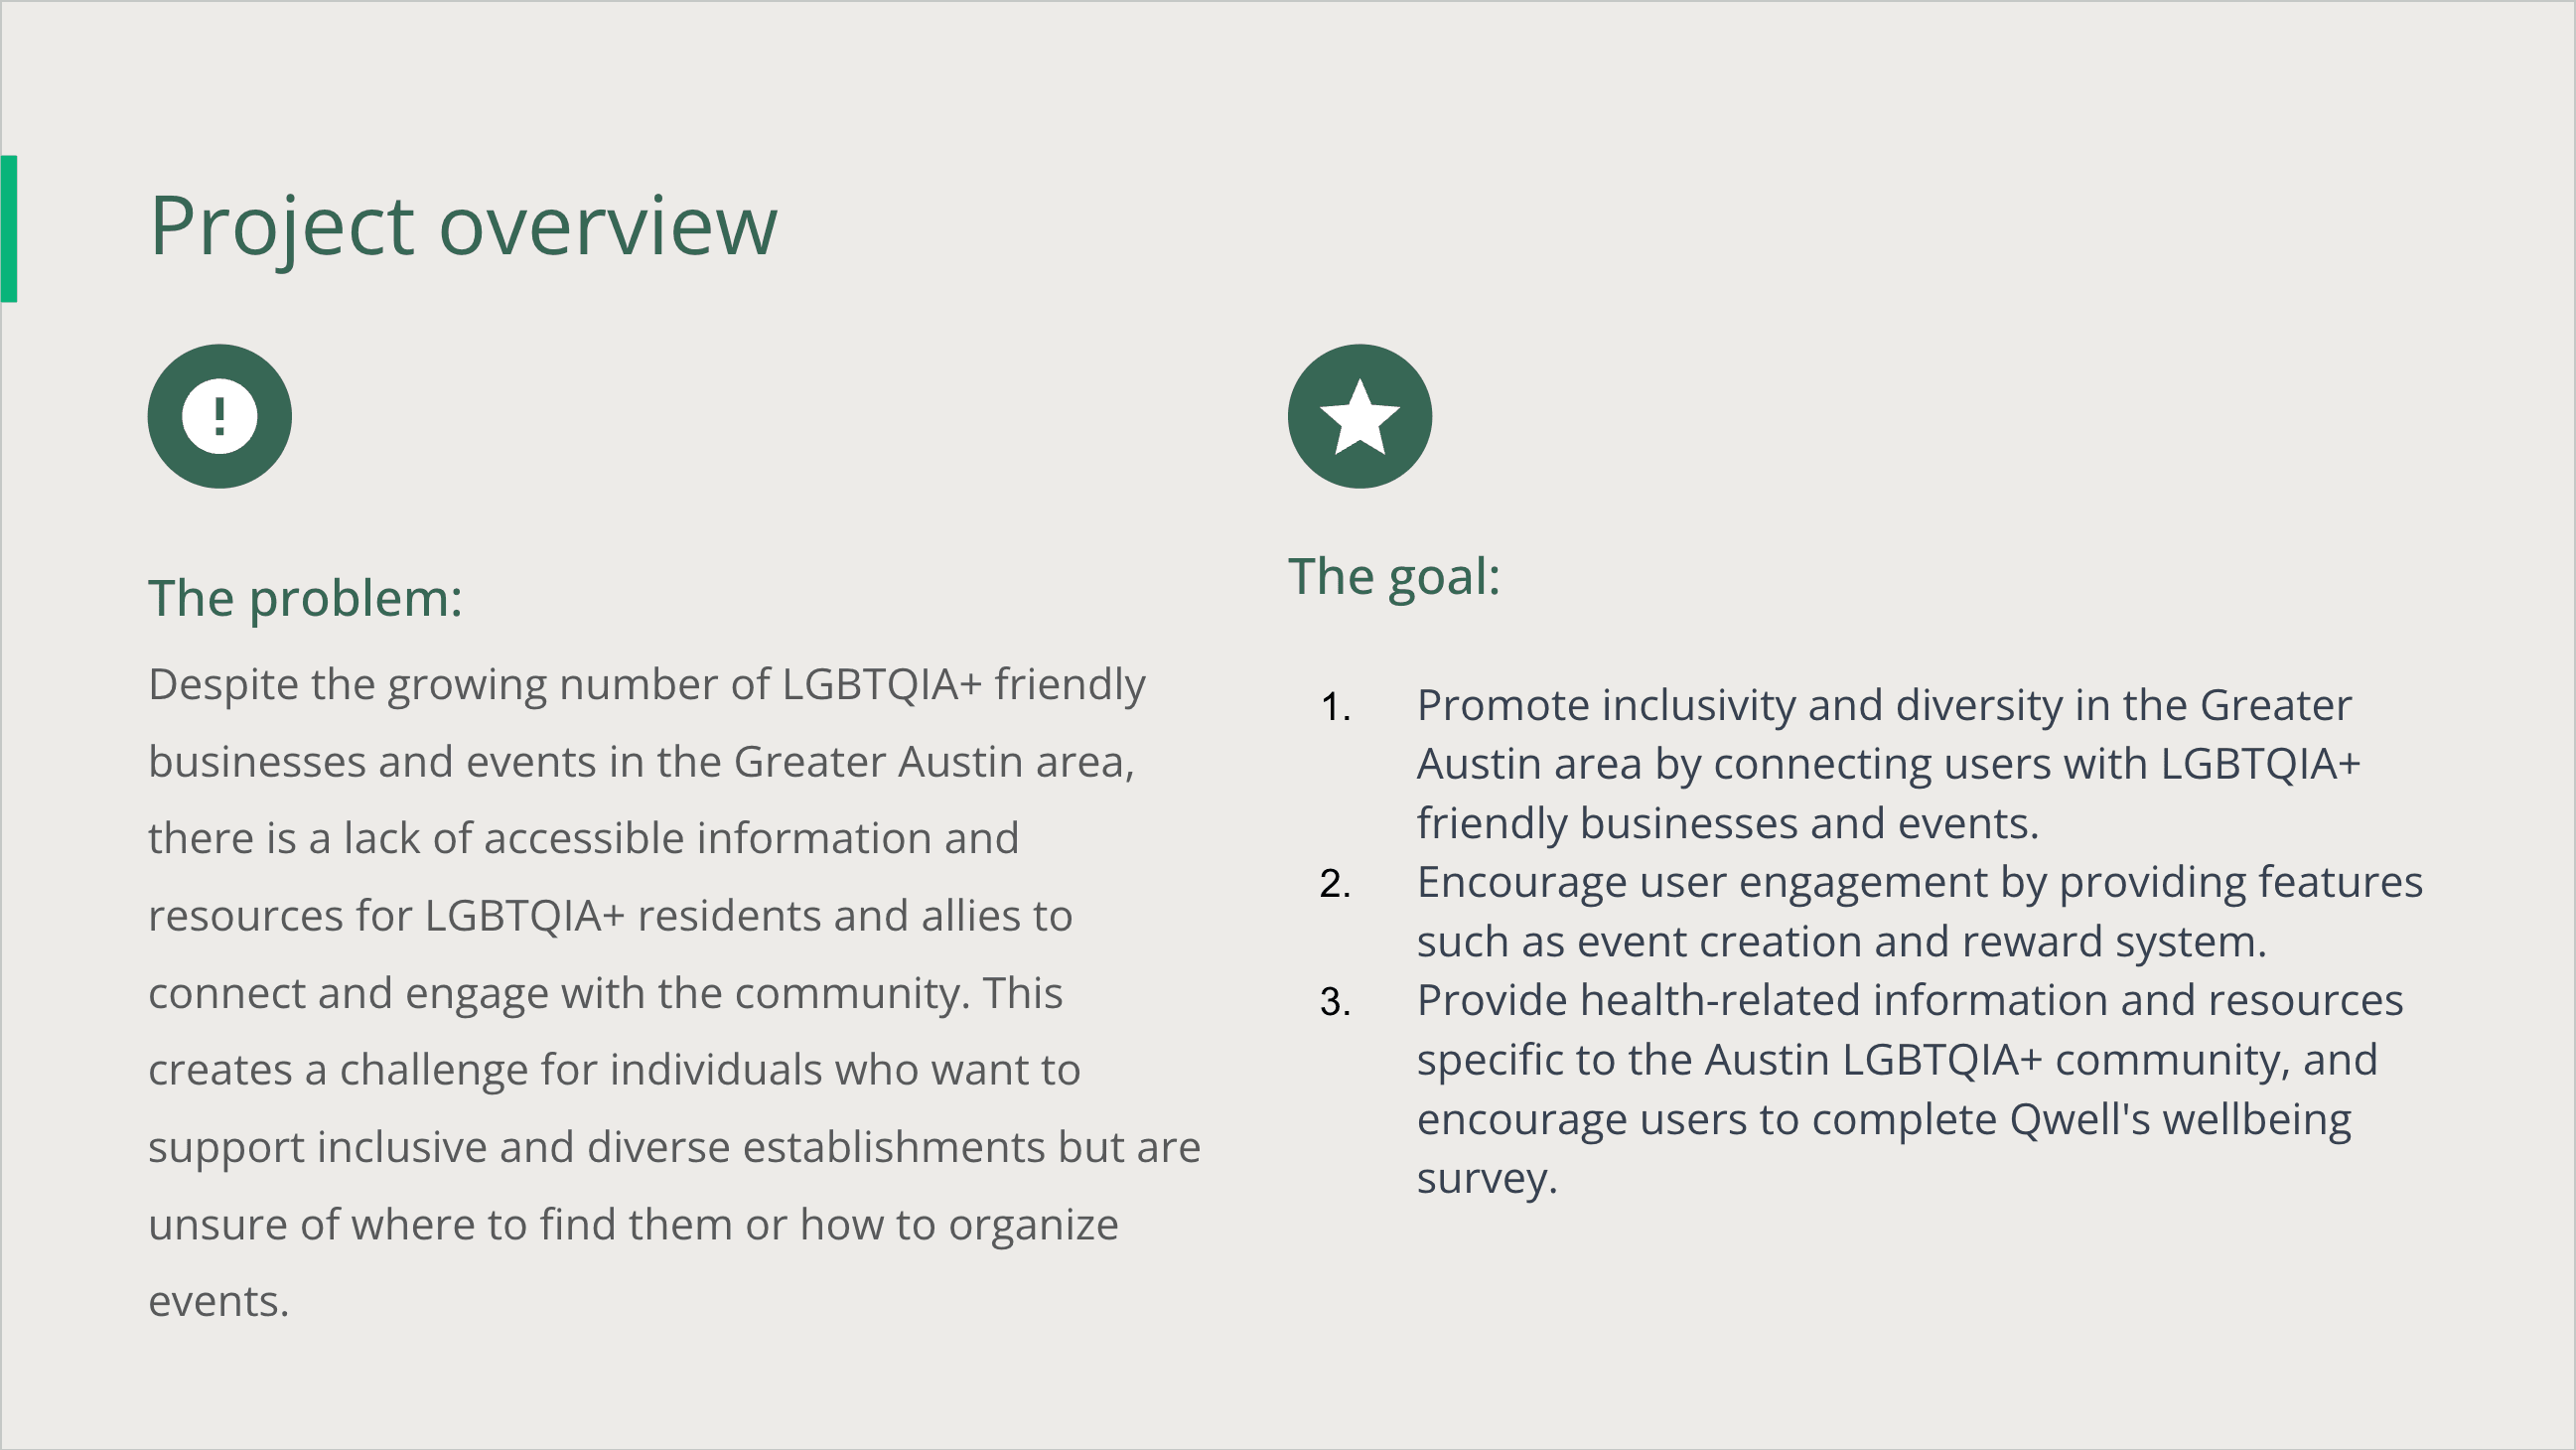Click the Despite the growing number line
This screenshot has height=1450, width=2576.
pos(646,684)
